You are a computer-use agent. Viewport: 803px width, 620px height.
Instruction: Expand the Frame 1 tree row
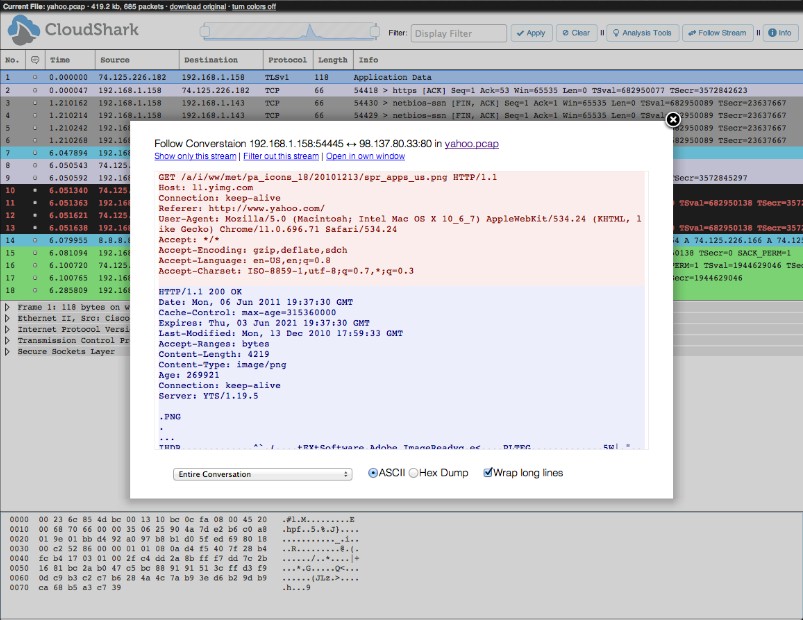pyautogui.click(x=7, y=307)
